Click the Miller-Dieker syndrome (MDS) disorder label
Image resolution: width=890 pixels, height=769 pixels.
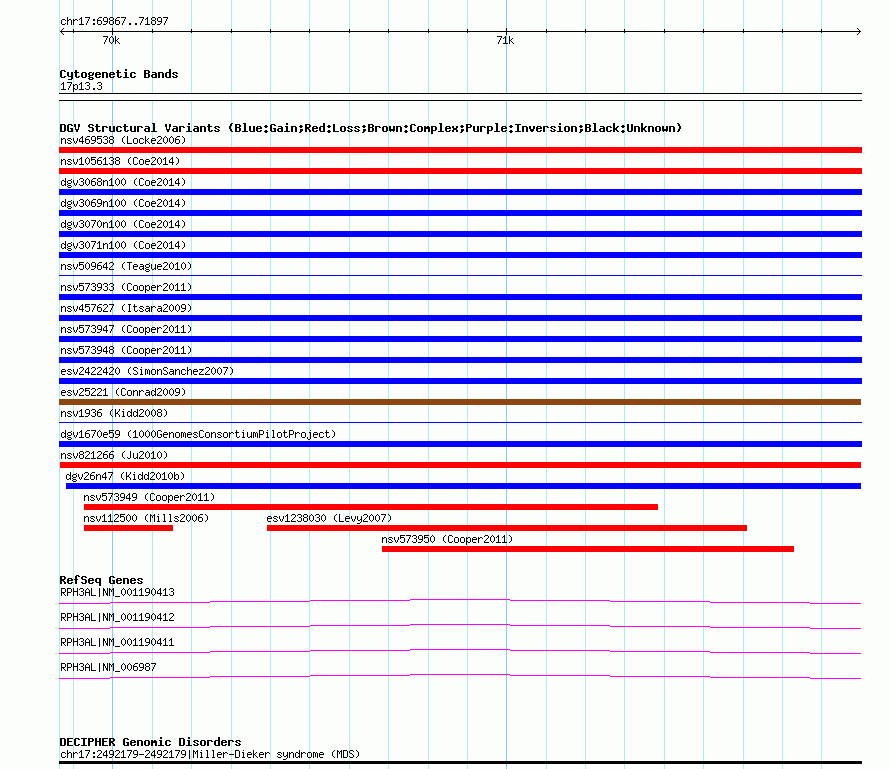click(x=210, y=754)
